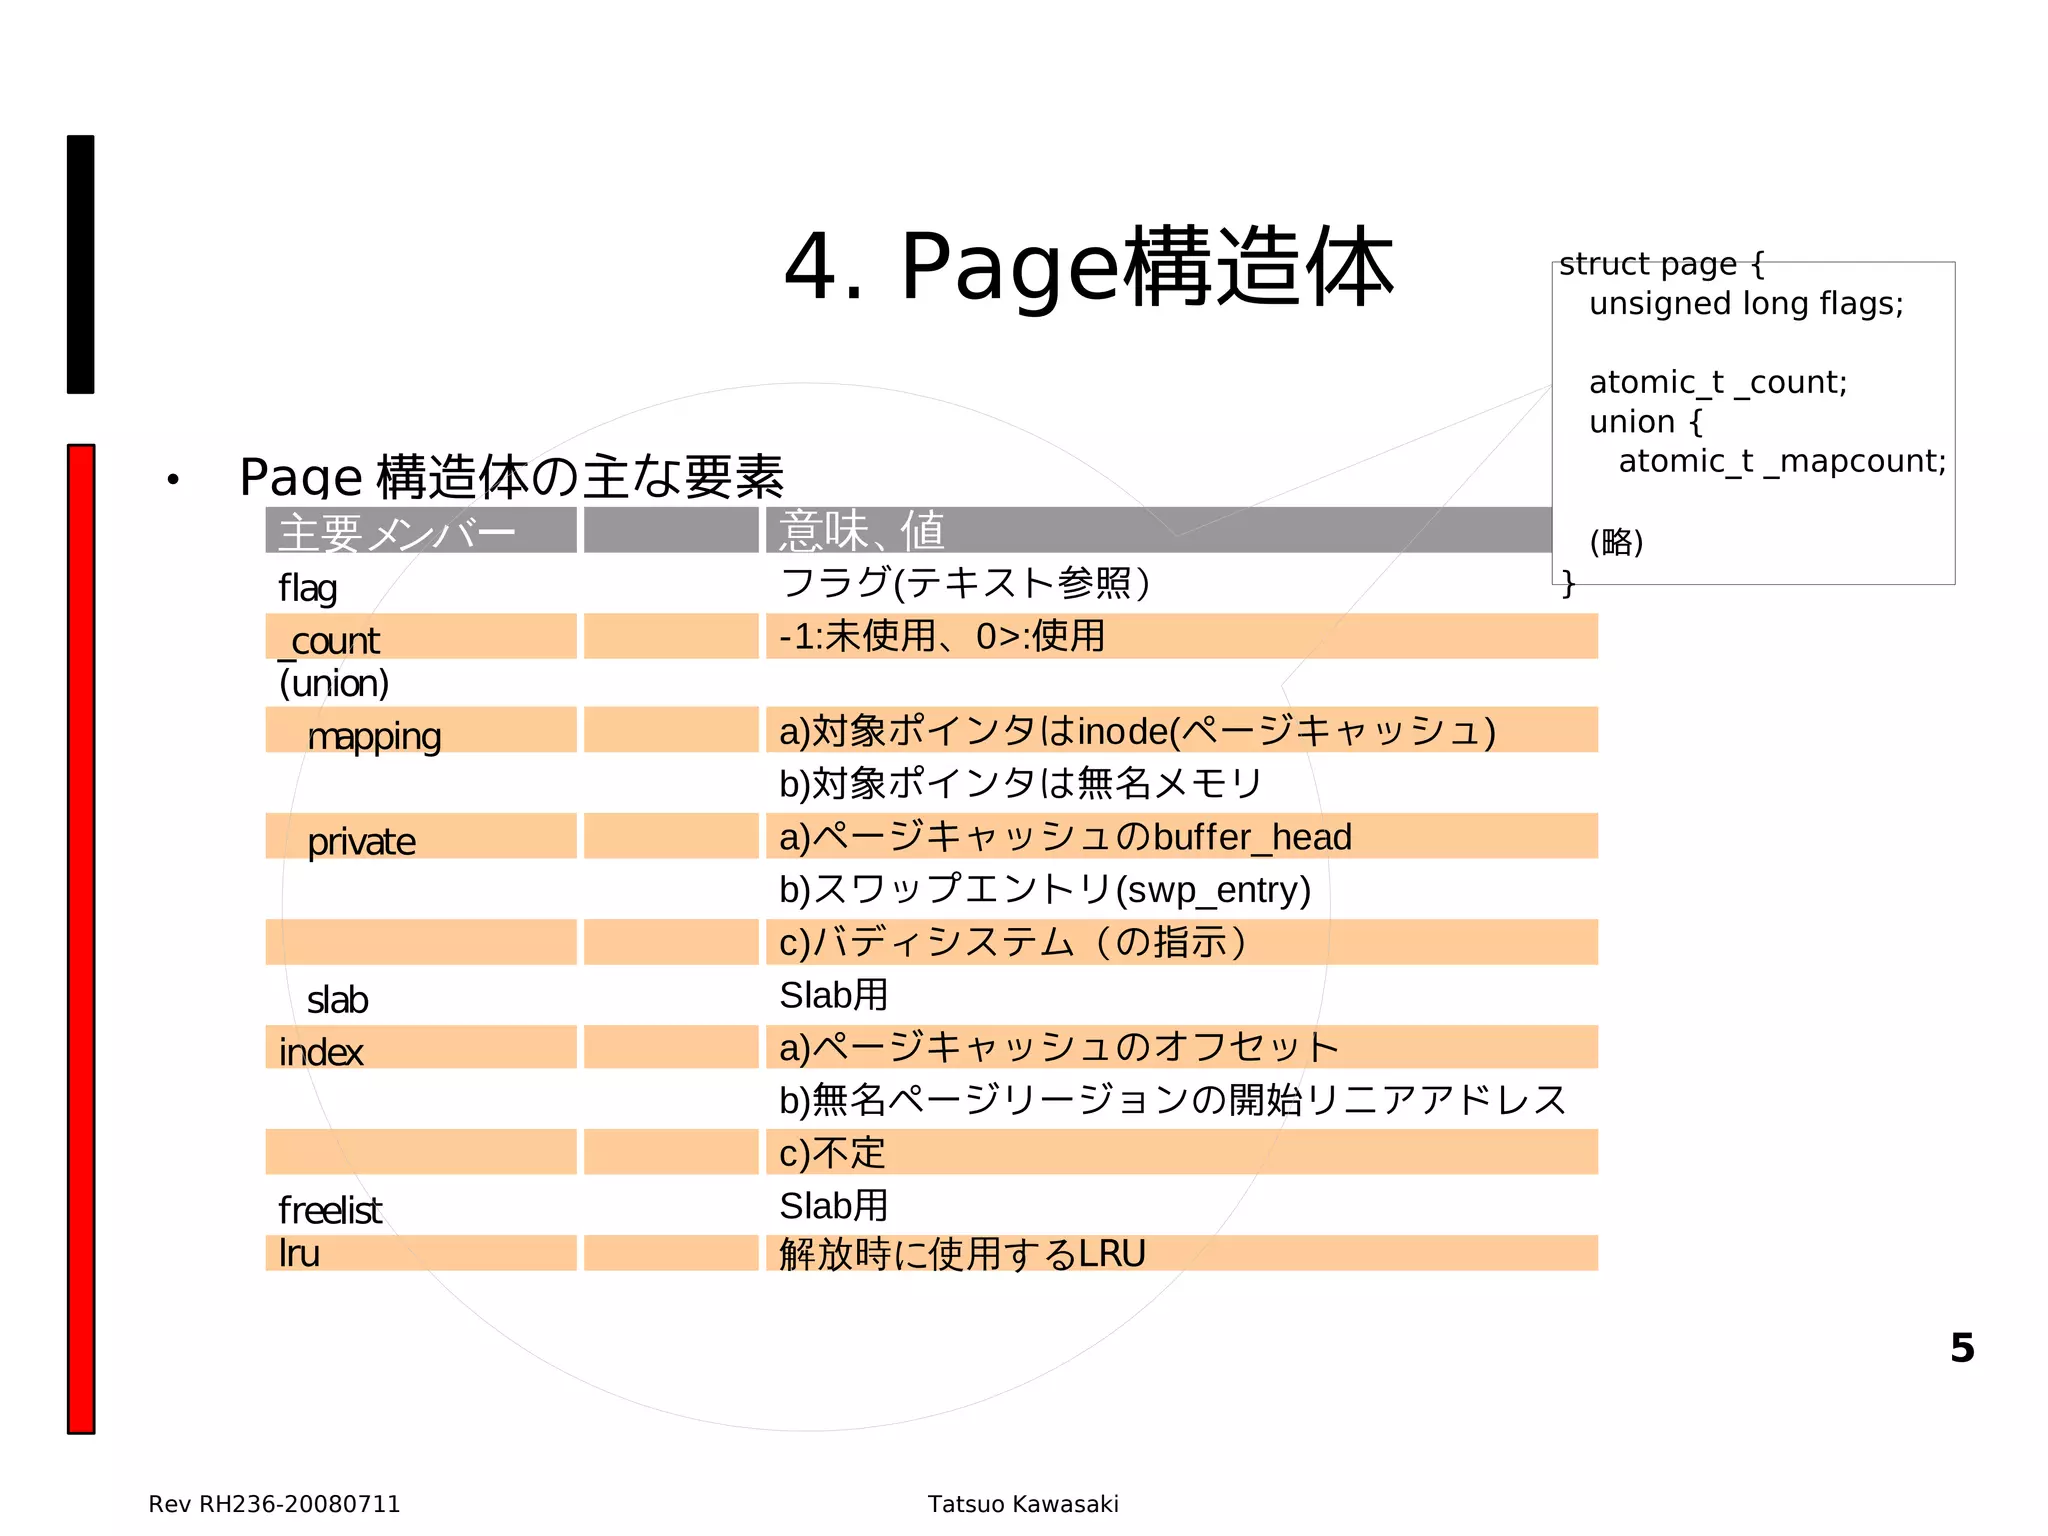The image size is (2048, 1536).
Task: Click 'a)ページキャッシュのオフセット'
Action: (1059, 1047)
